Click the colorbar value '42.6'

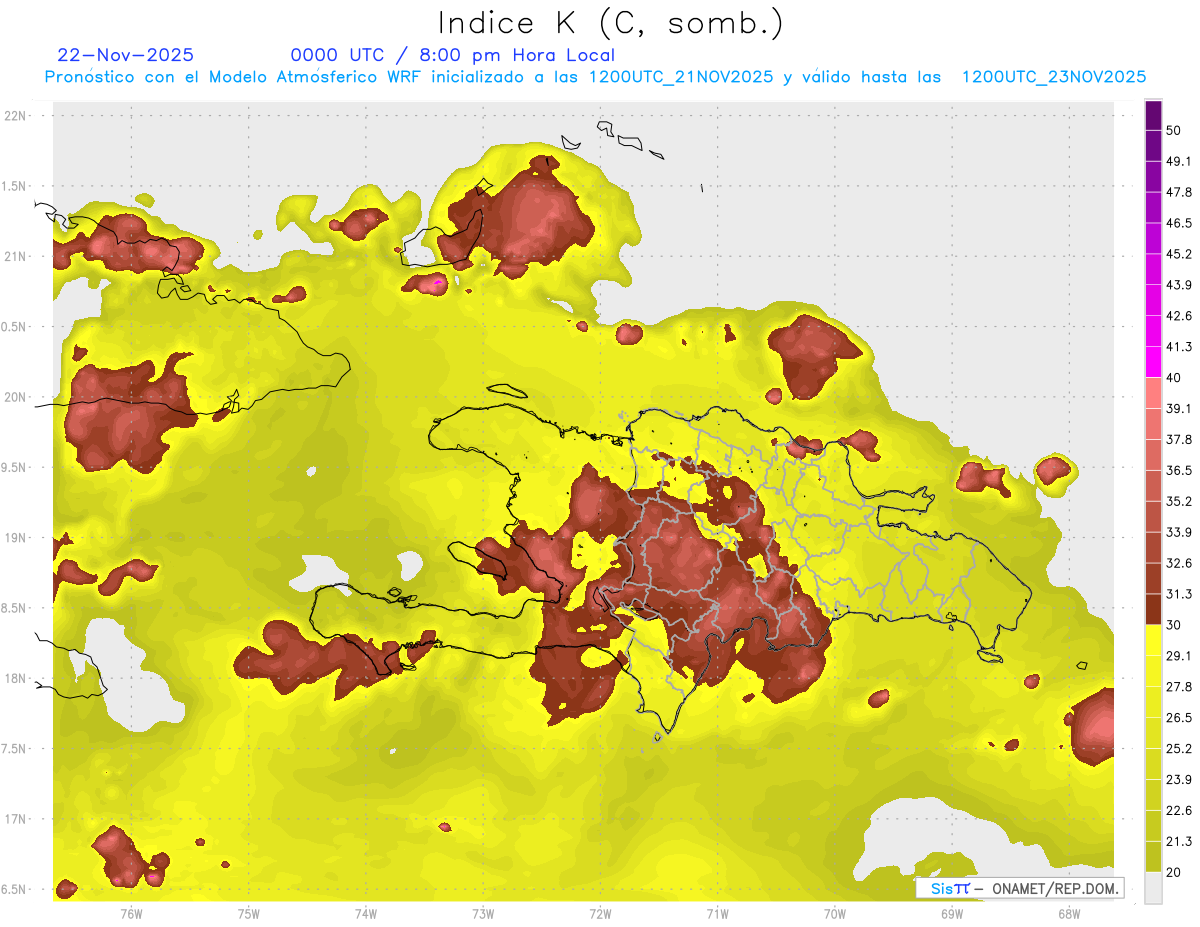1179,316
